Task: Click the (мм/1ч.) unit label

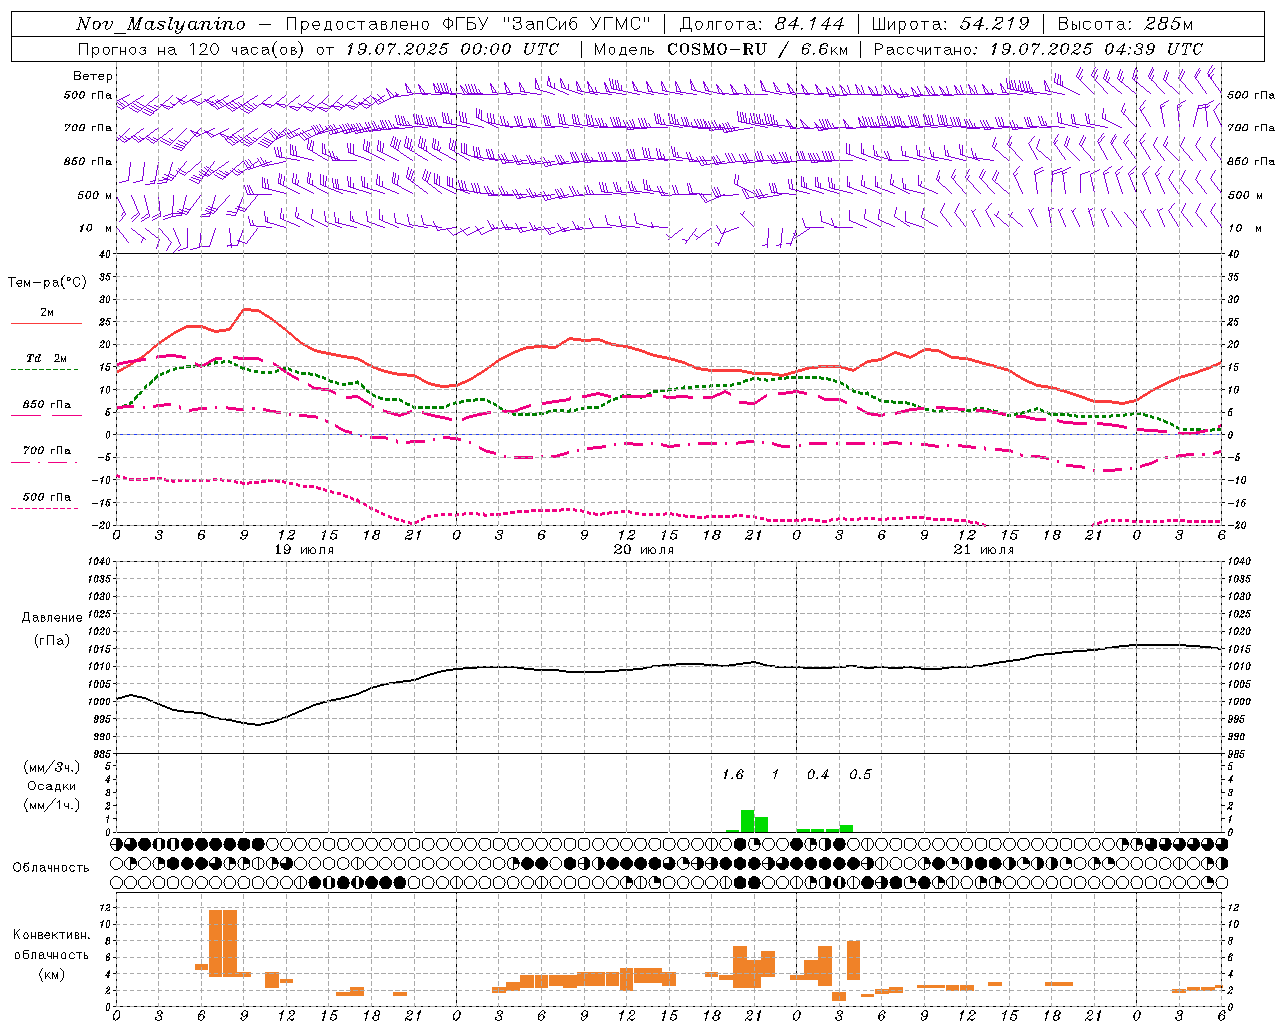Action: click(52, 805)
